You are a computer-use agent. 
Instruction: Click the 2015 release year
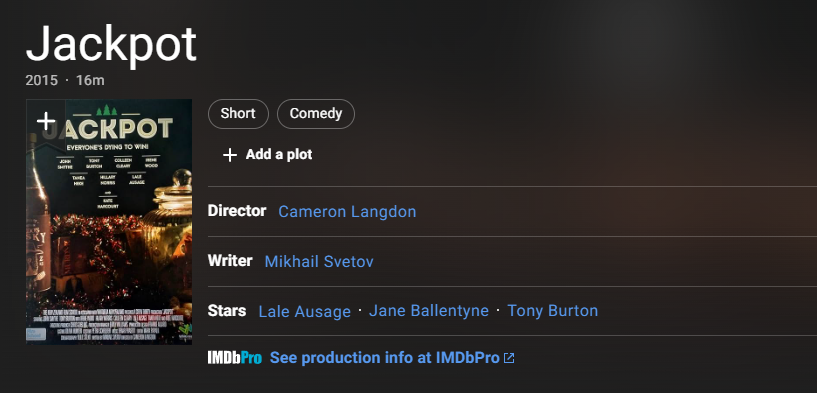[x=42, y=80]
